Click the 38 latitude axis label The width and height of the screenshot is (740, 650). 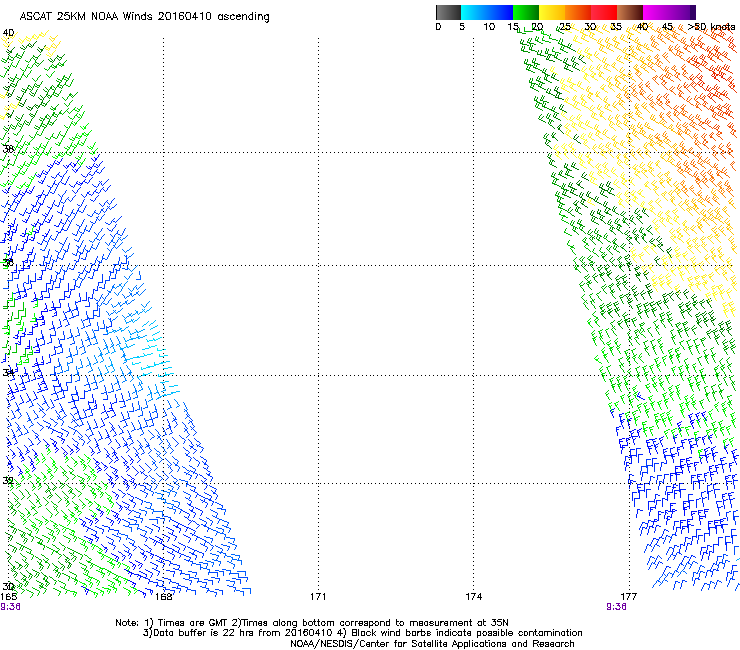8,149
